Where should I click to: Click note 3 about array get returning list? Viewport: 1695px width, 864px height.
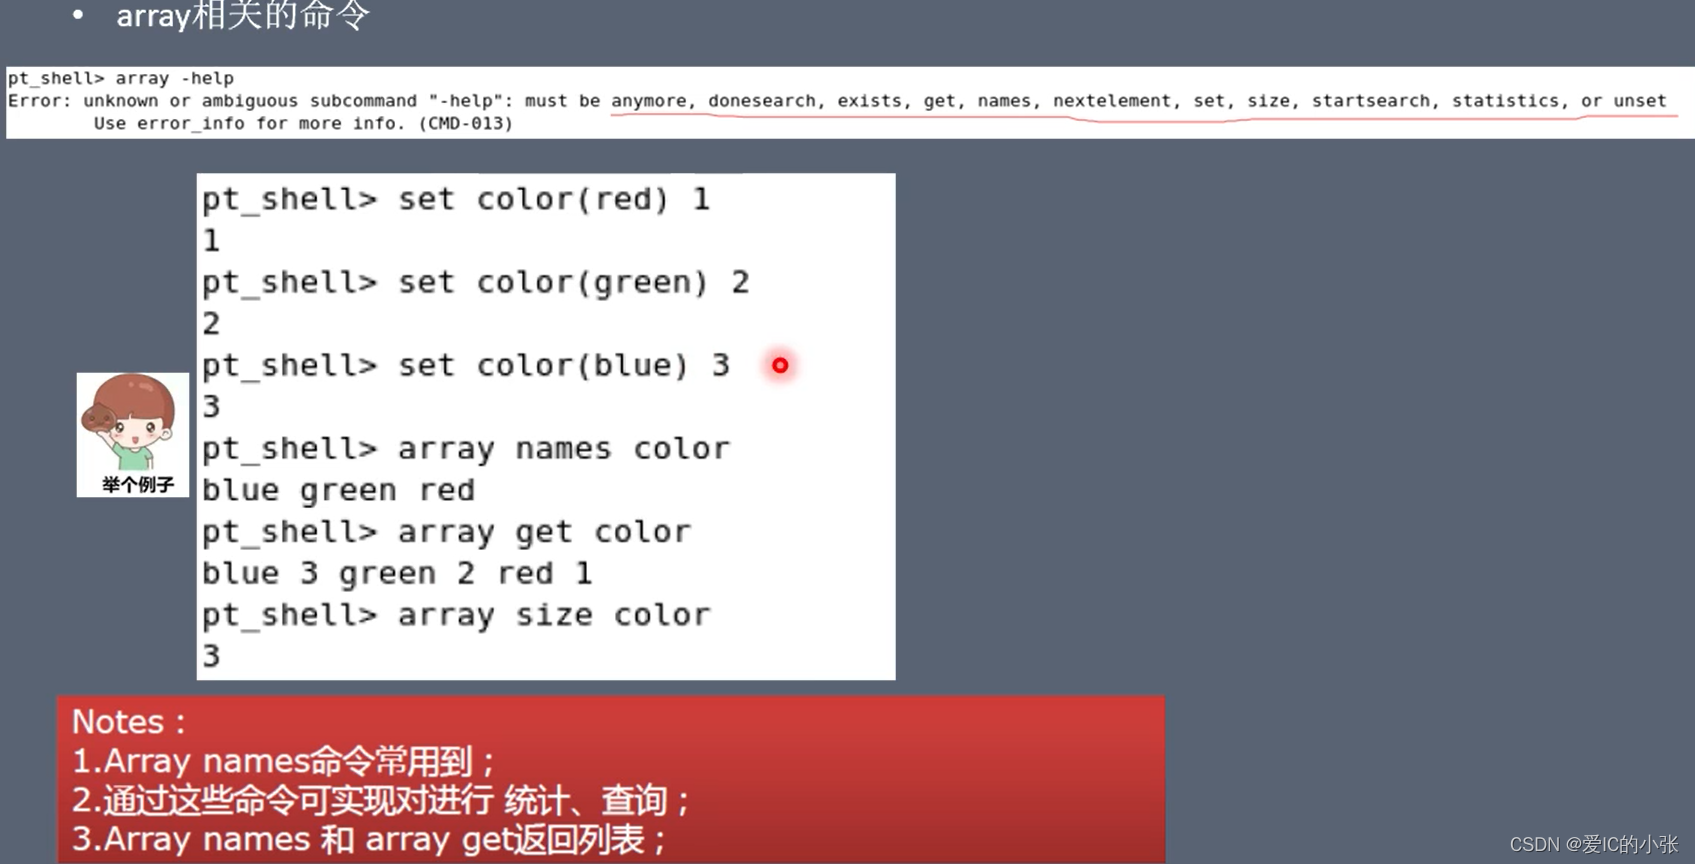(x=369, y=840)
